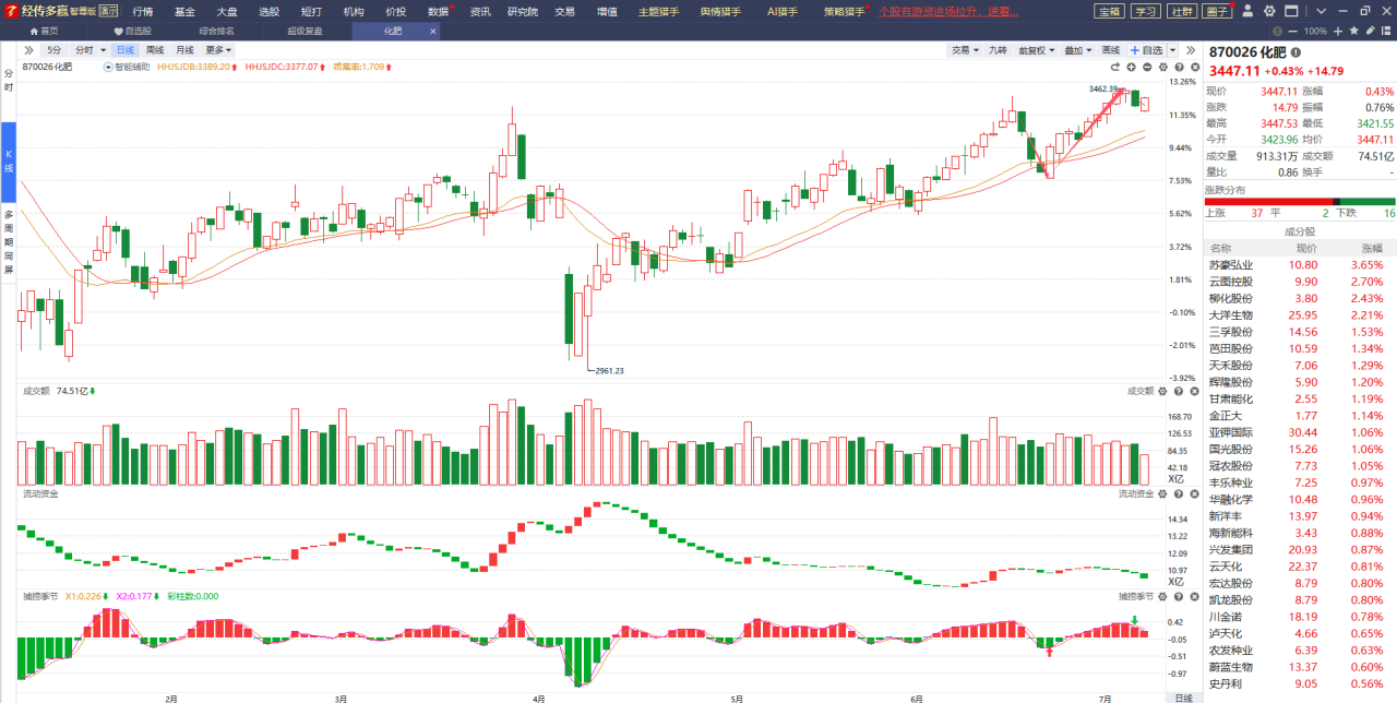This screenshot has width=1397, height=703.
Task: Switch to the 自选股 tab
Action: [132, 31]
